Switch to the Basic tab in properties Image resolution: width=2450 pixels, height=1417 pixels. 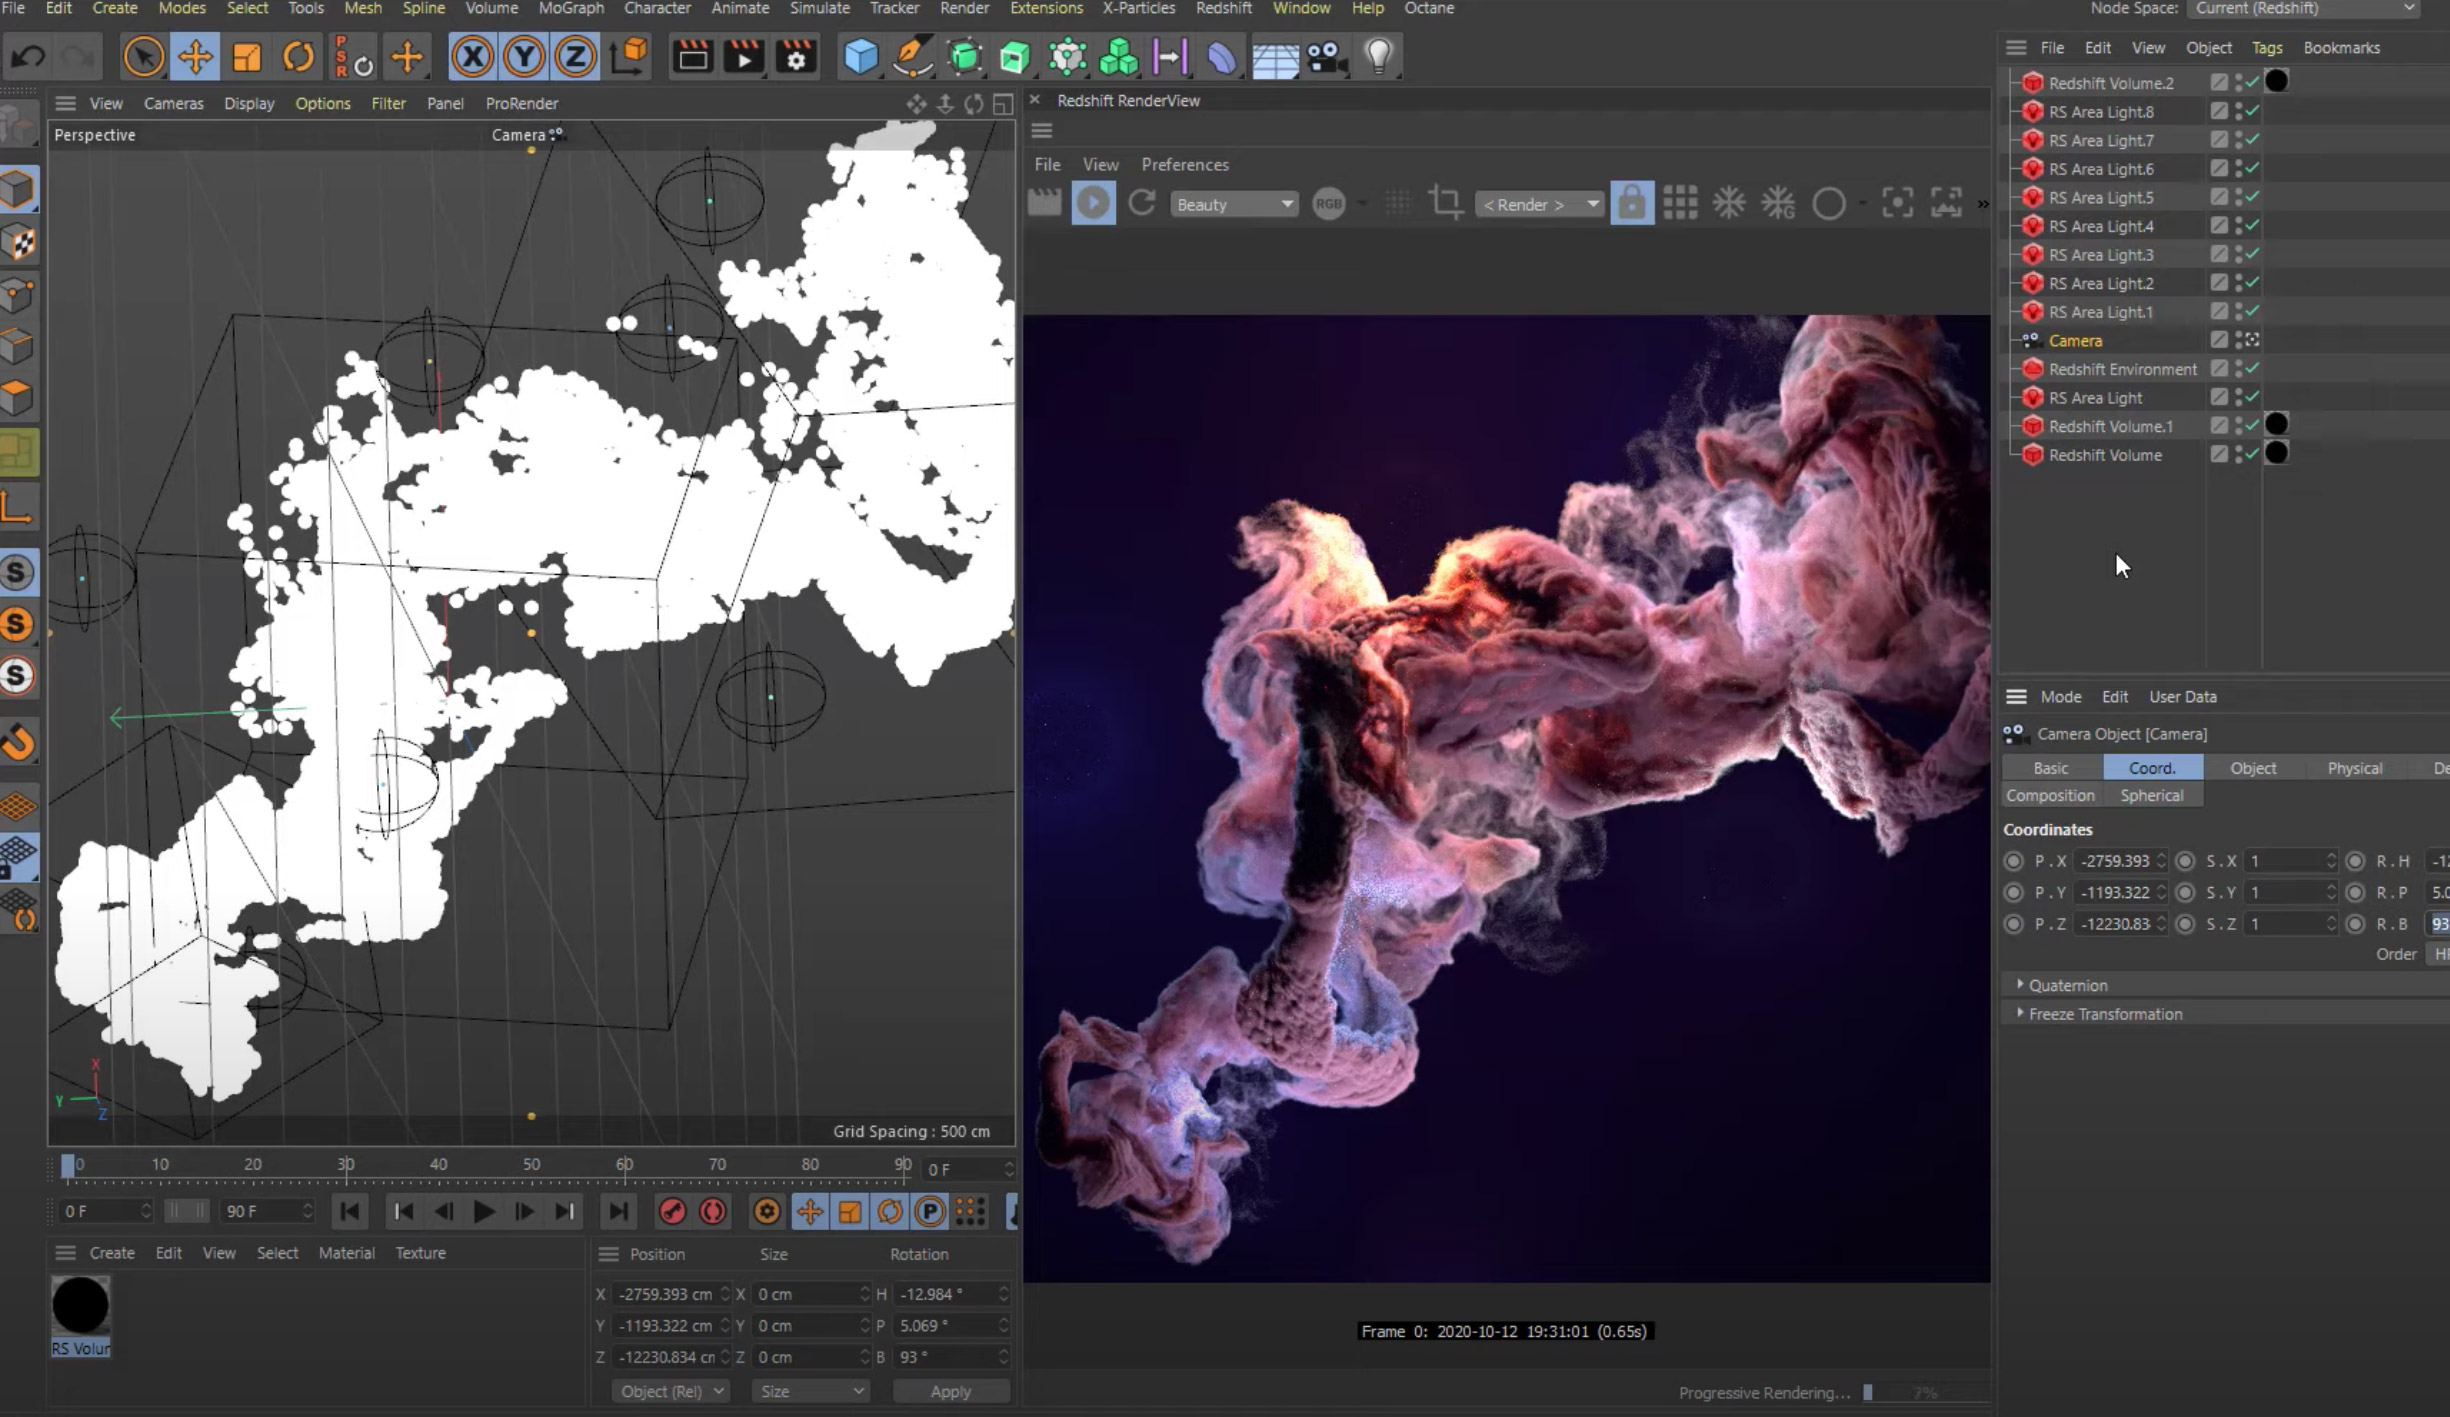pos(2050,768)
